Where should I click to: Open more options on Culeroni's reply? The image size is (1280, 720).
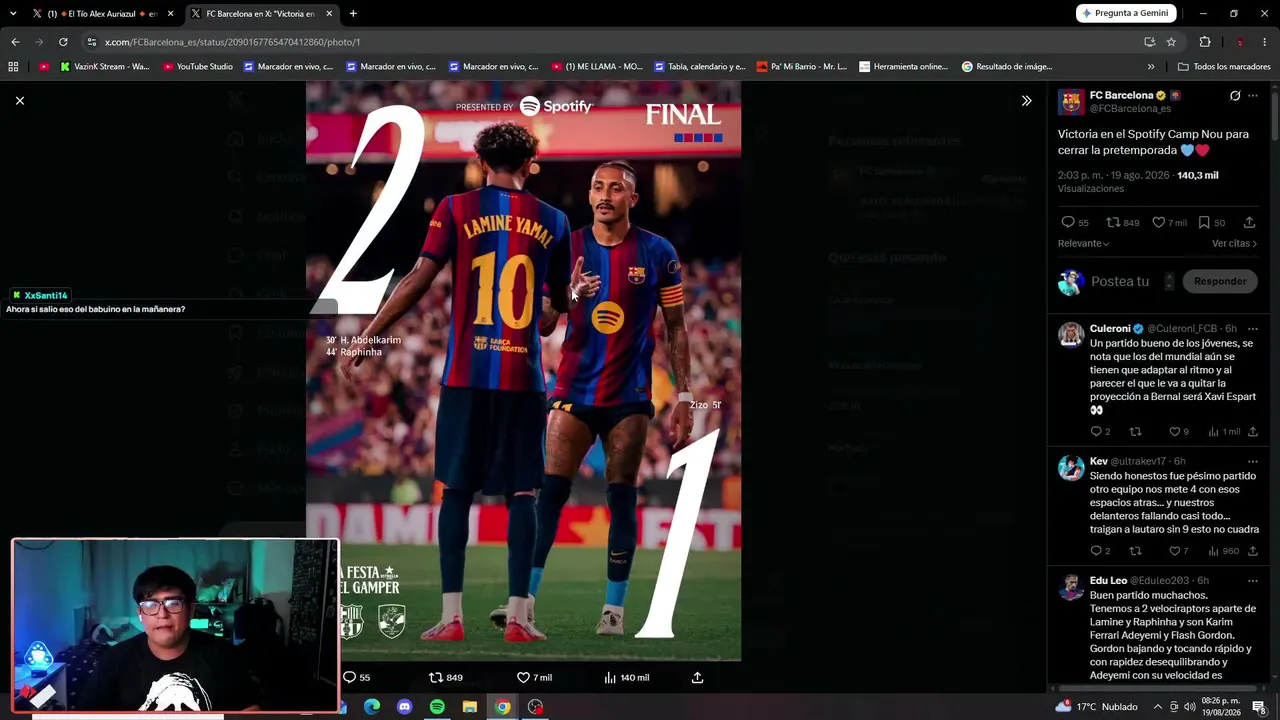pyautogui.click(x=1253, y=329)
